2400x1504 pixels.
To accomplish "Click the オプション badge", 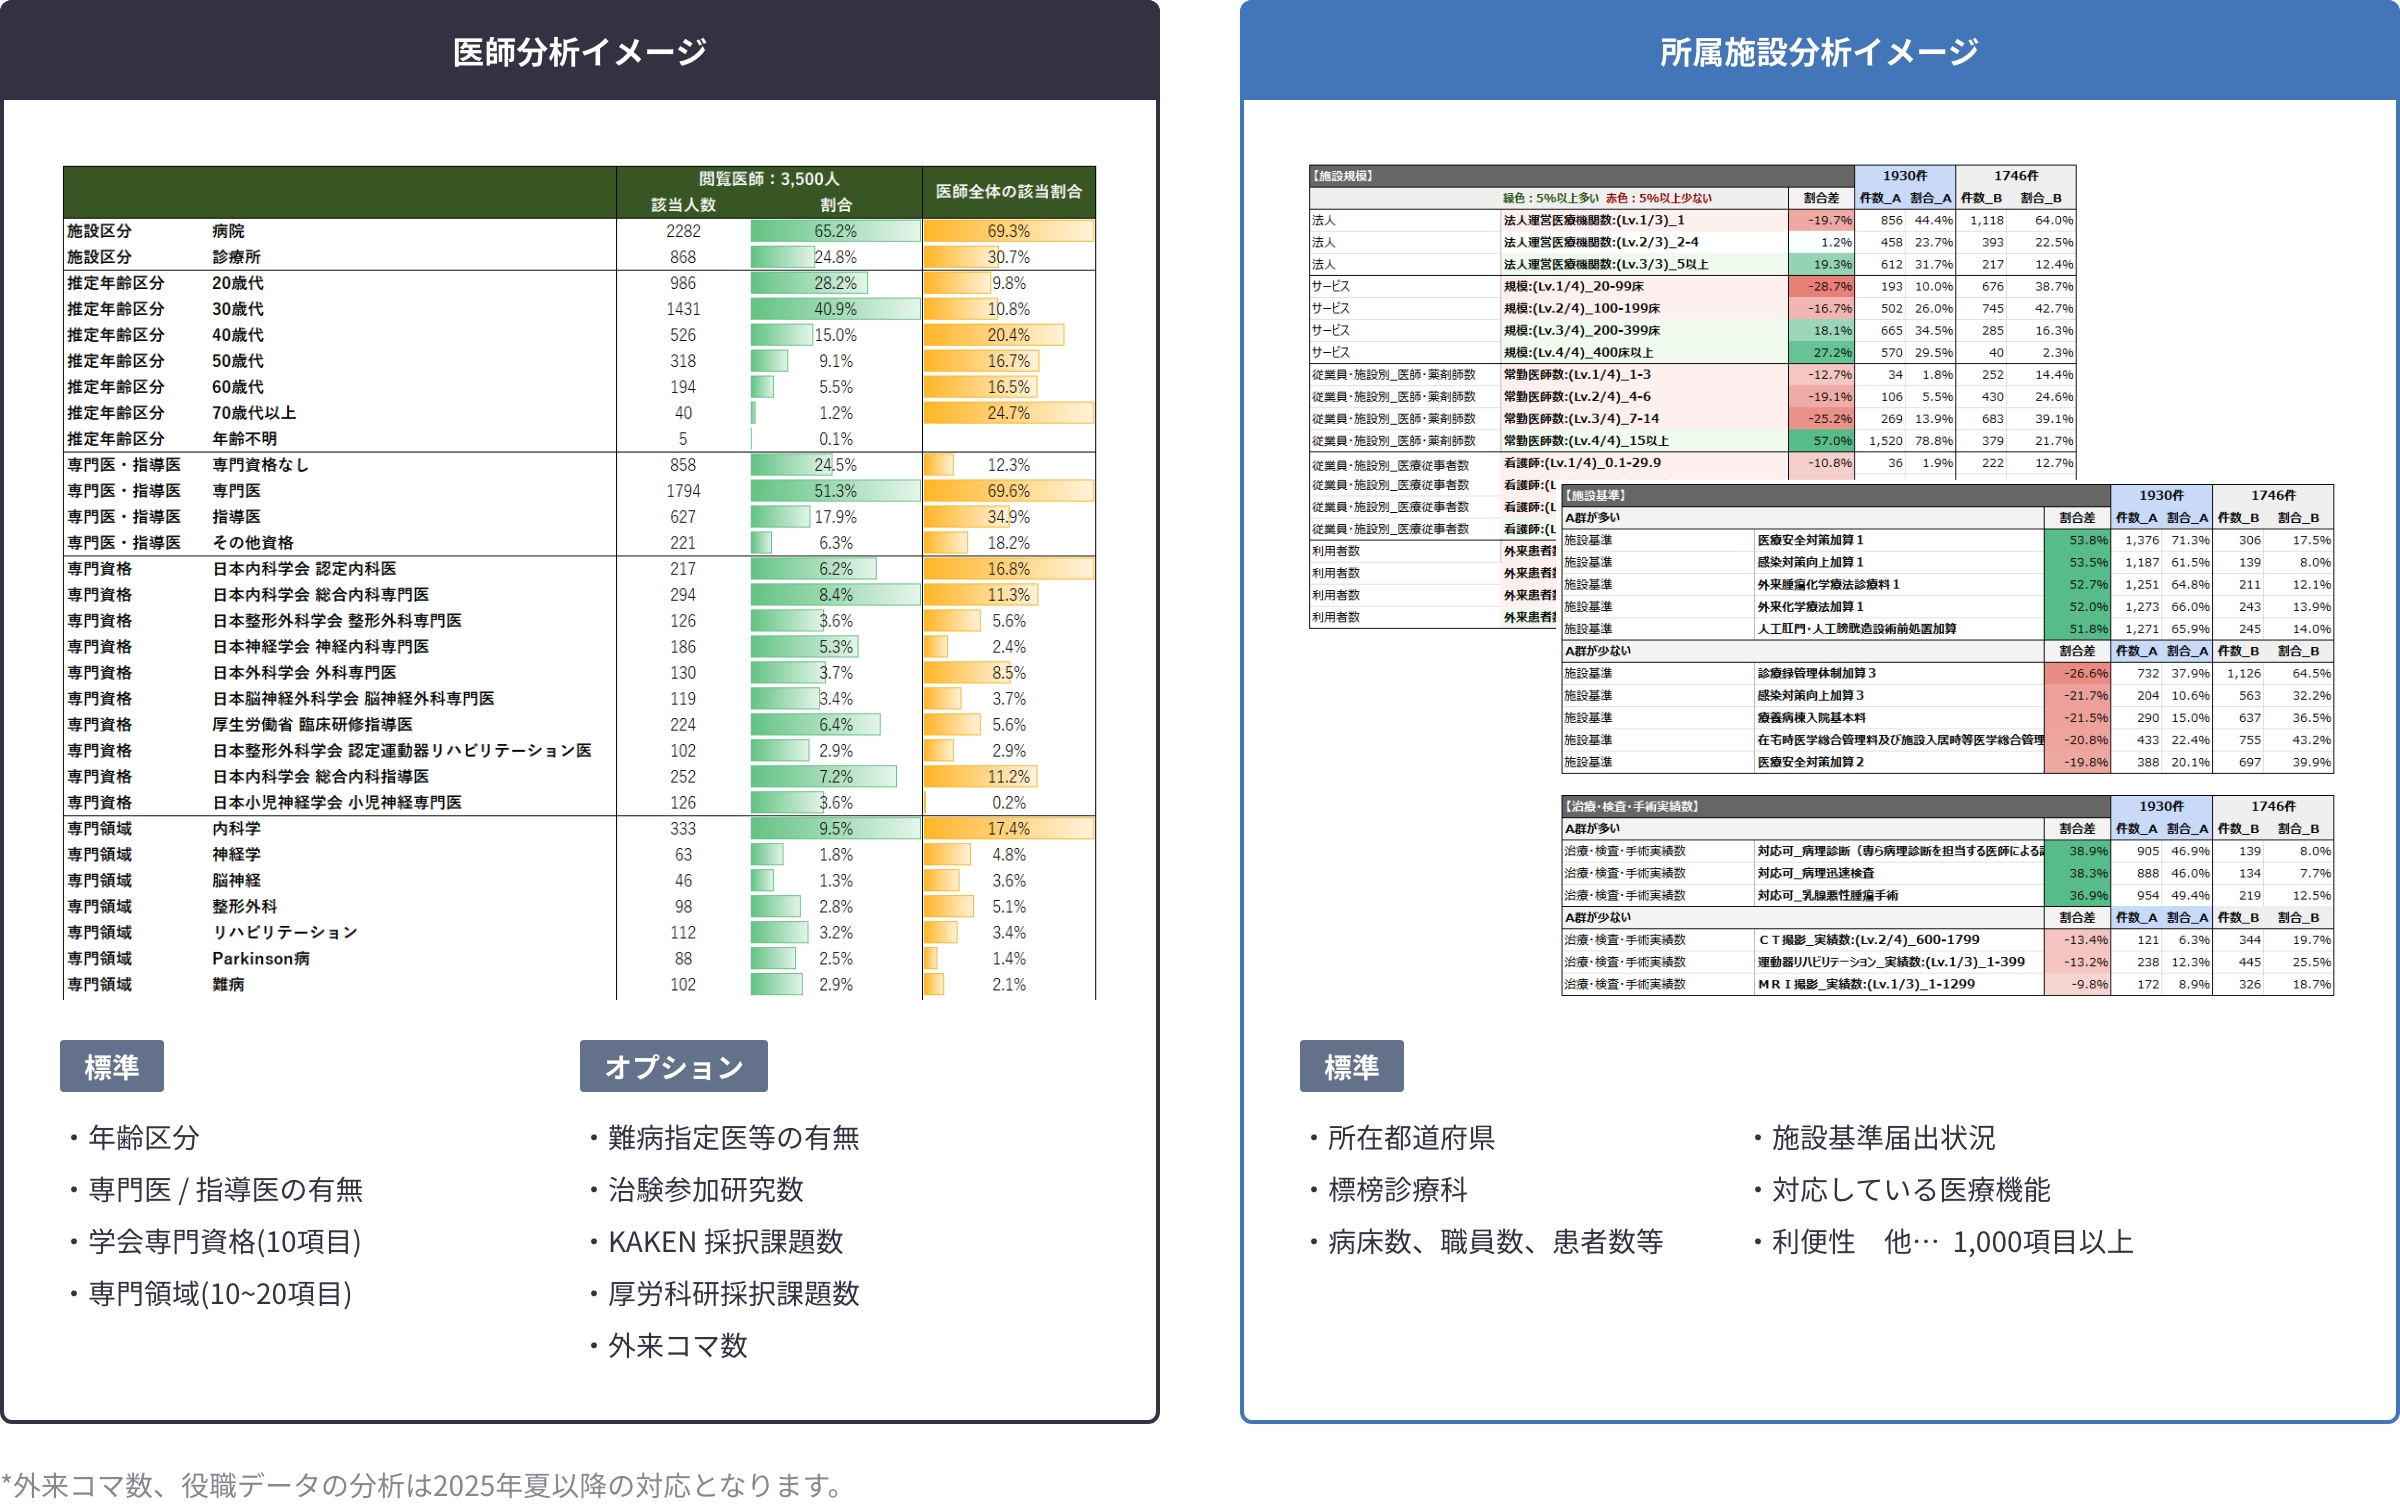I will pos(673,1066).
